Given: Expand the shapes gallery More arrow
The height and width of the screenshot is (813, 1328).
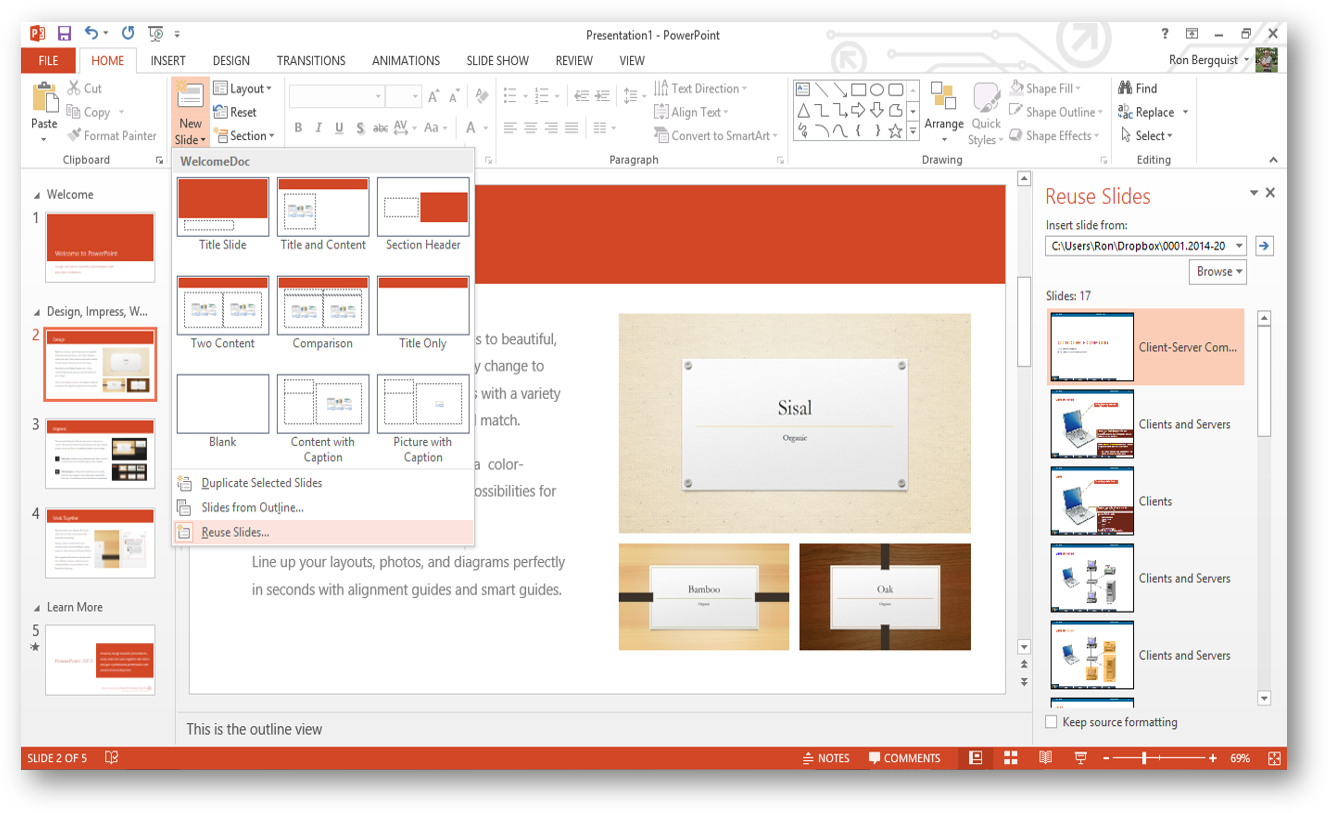Looking at the screenshot, I should [x=912, y=132].
